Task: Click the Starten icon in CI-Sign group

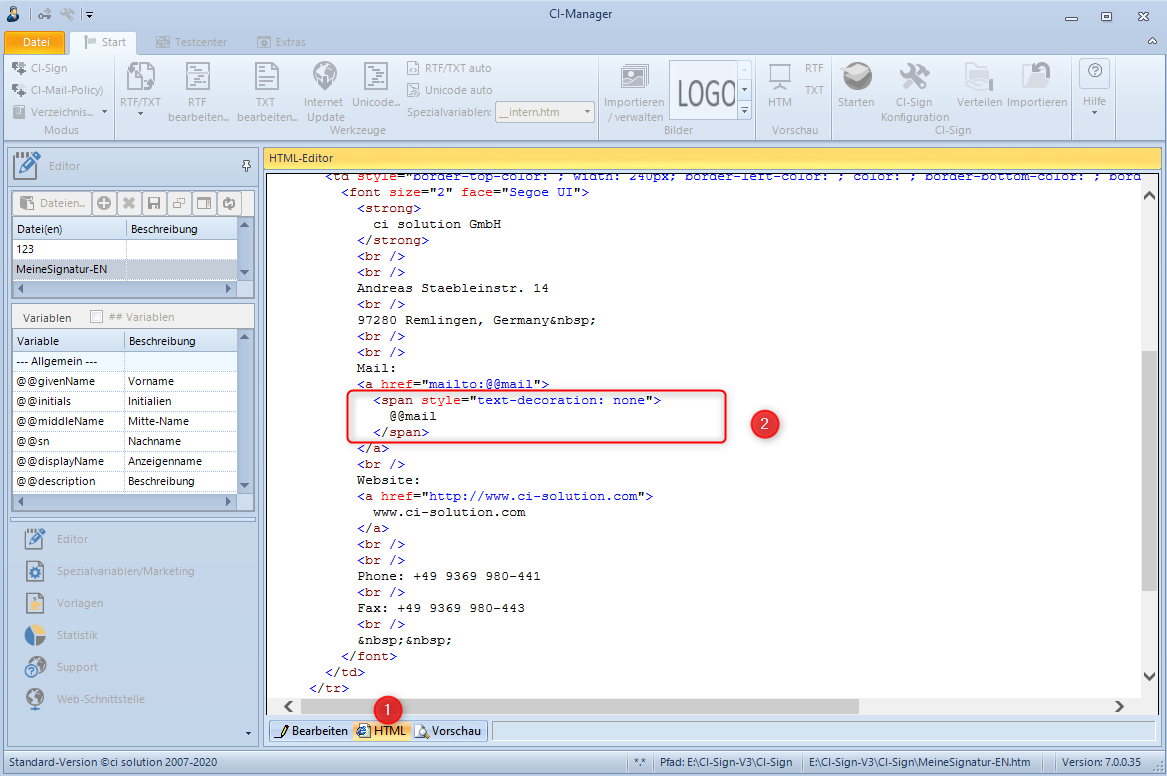Action: click(x=856, y=77)
